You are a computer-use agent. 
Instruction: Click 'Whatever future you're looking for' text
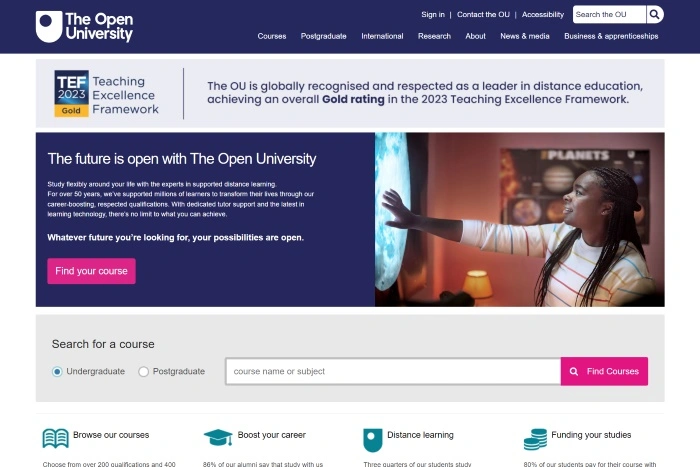click(175, 238)
